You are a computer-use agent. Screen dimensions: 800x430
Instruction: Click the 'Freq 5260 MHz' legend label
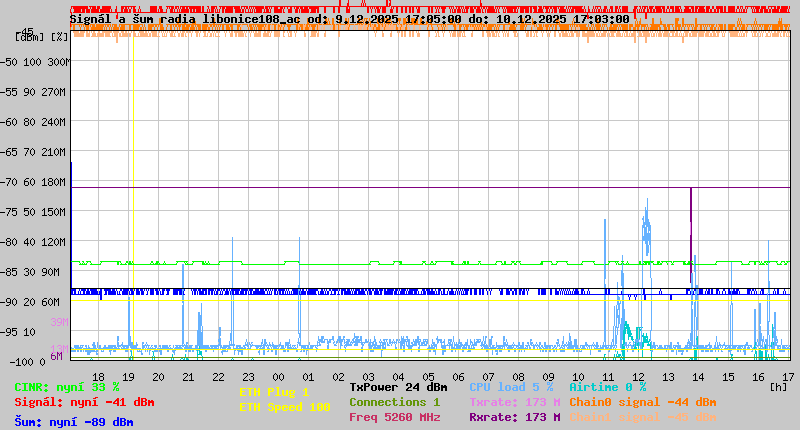pyautogui.click(x=394, y=417)
